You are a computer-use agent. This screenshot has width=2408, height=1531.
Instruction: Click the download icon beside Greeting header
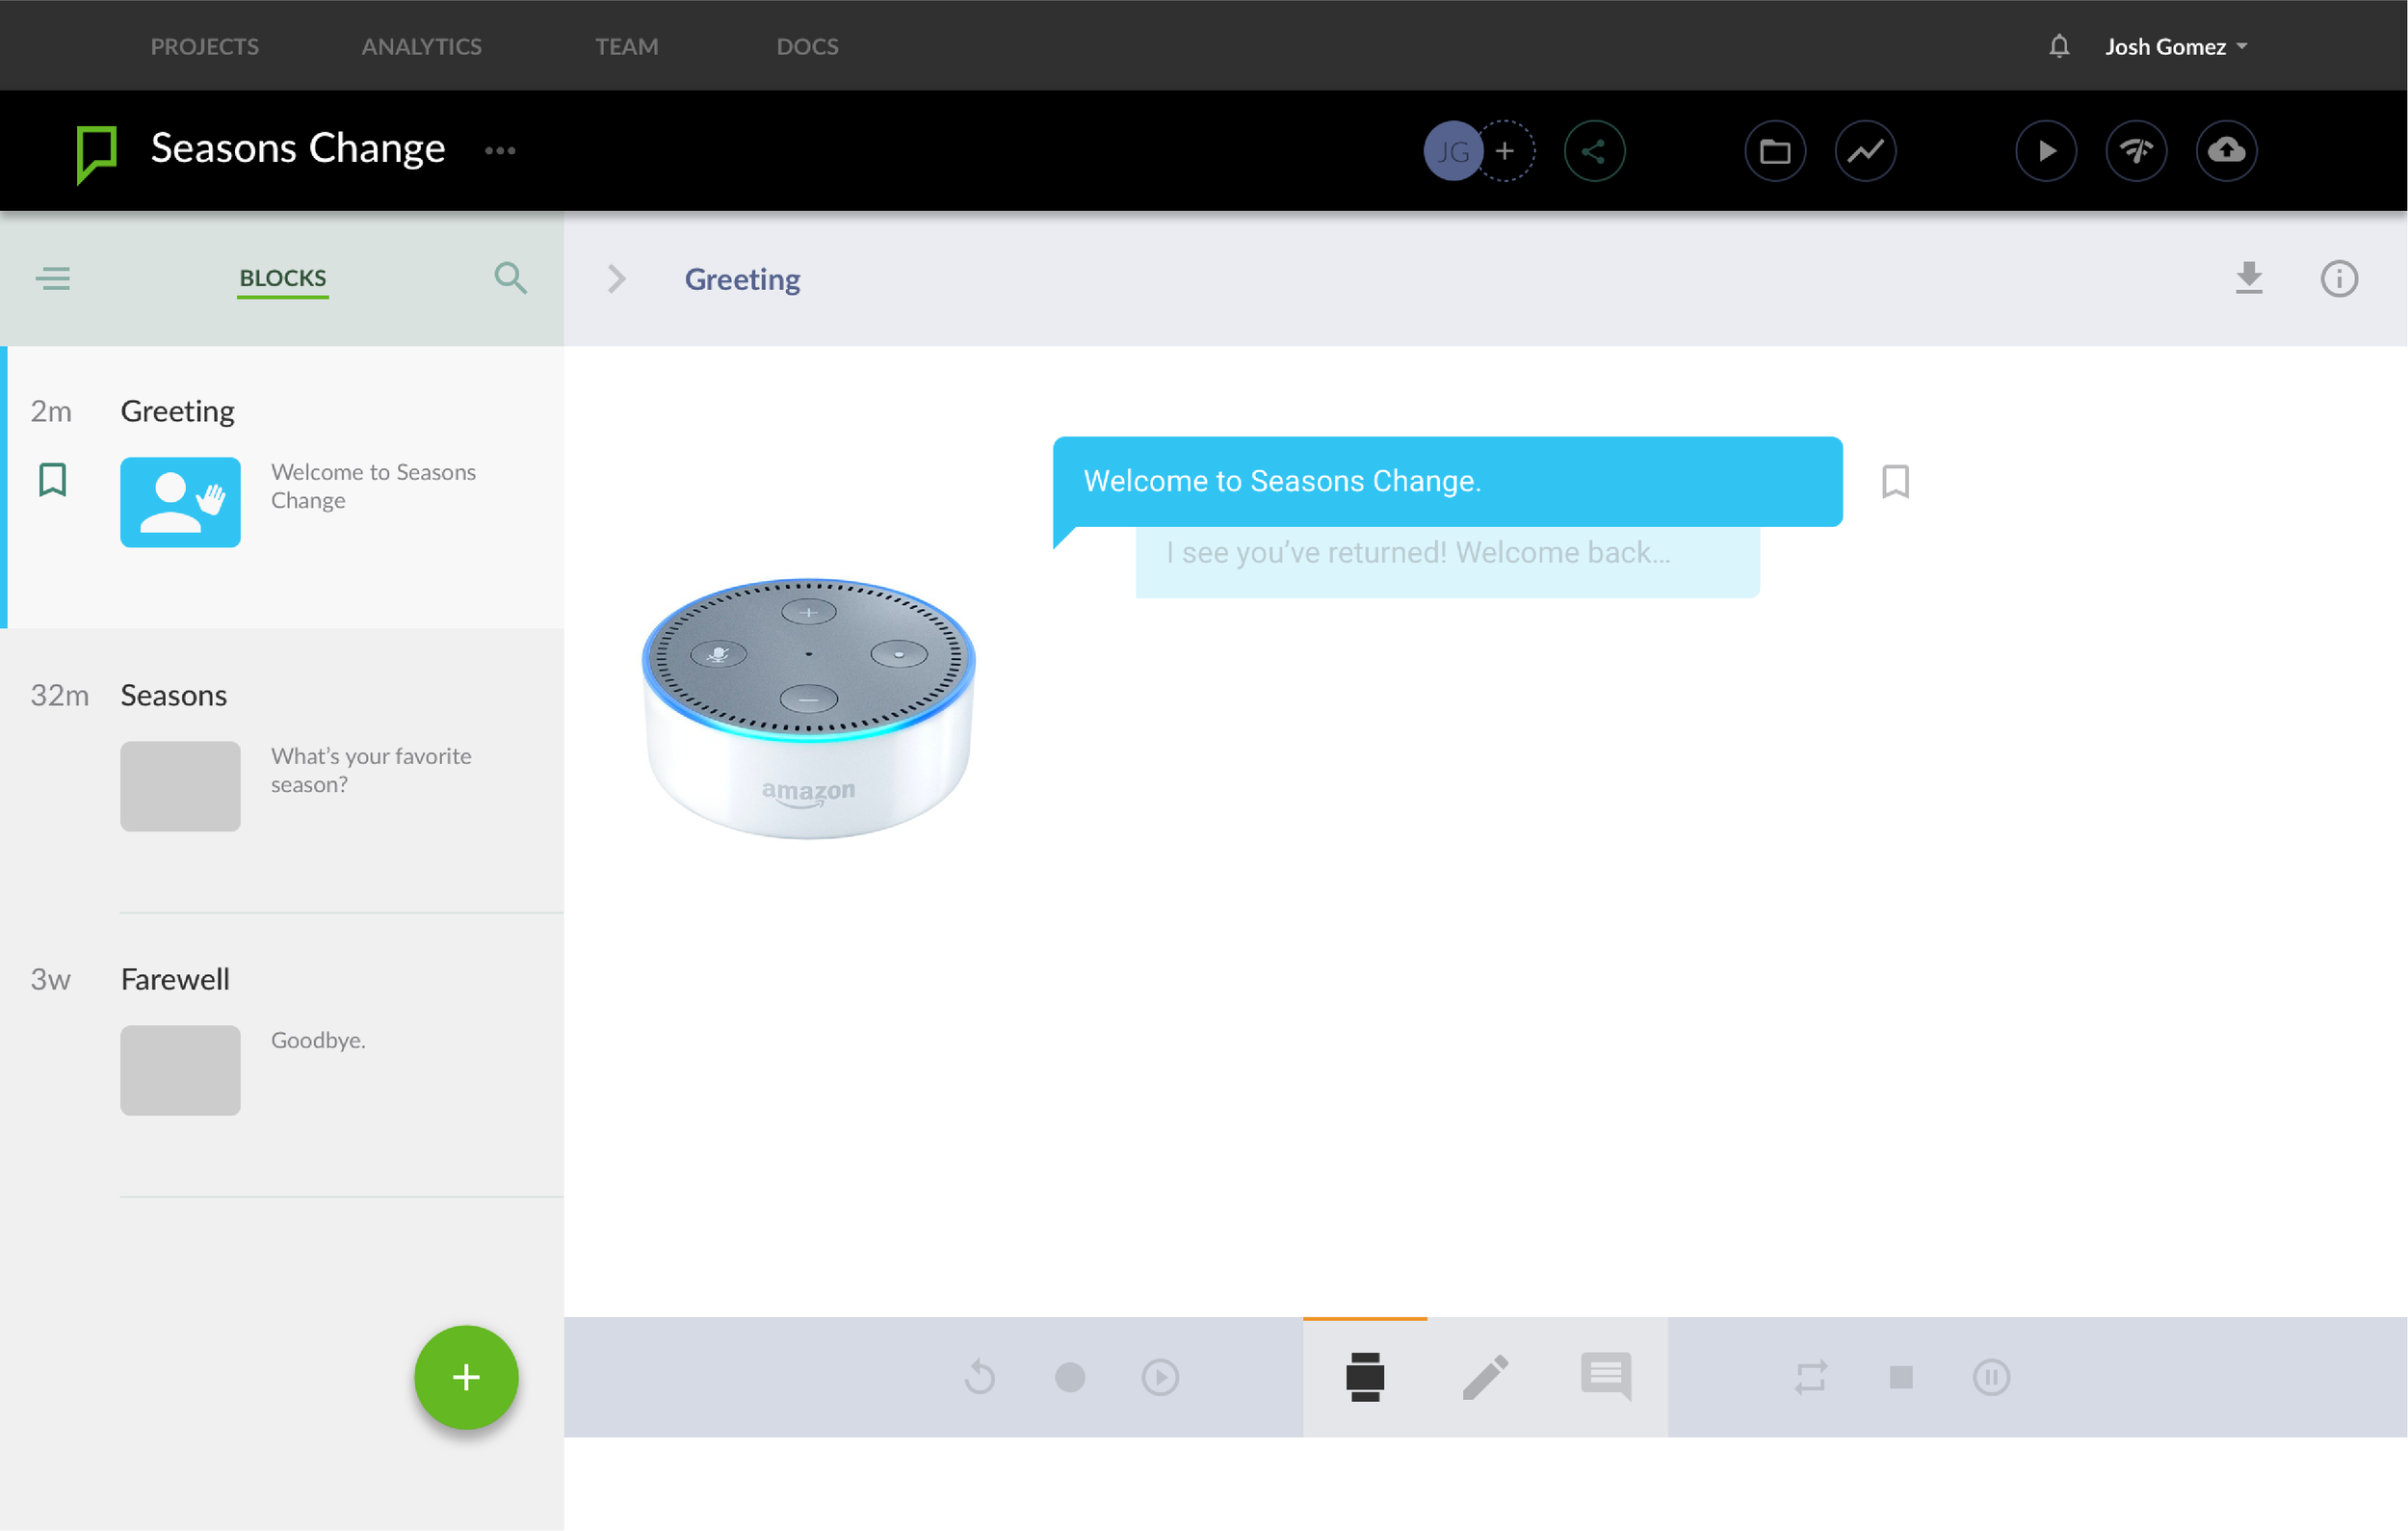[x=2249, y=278]
